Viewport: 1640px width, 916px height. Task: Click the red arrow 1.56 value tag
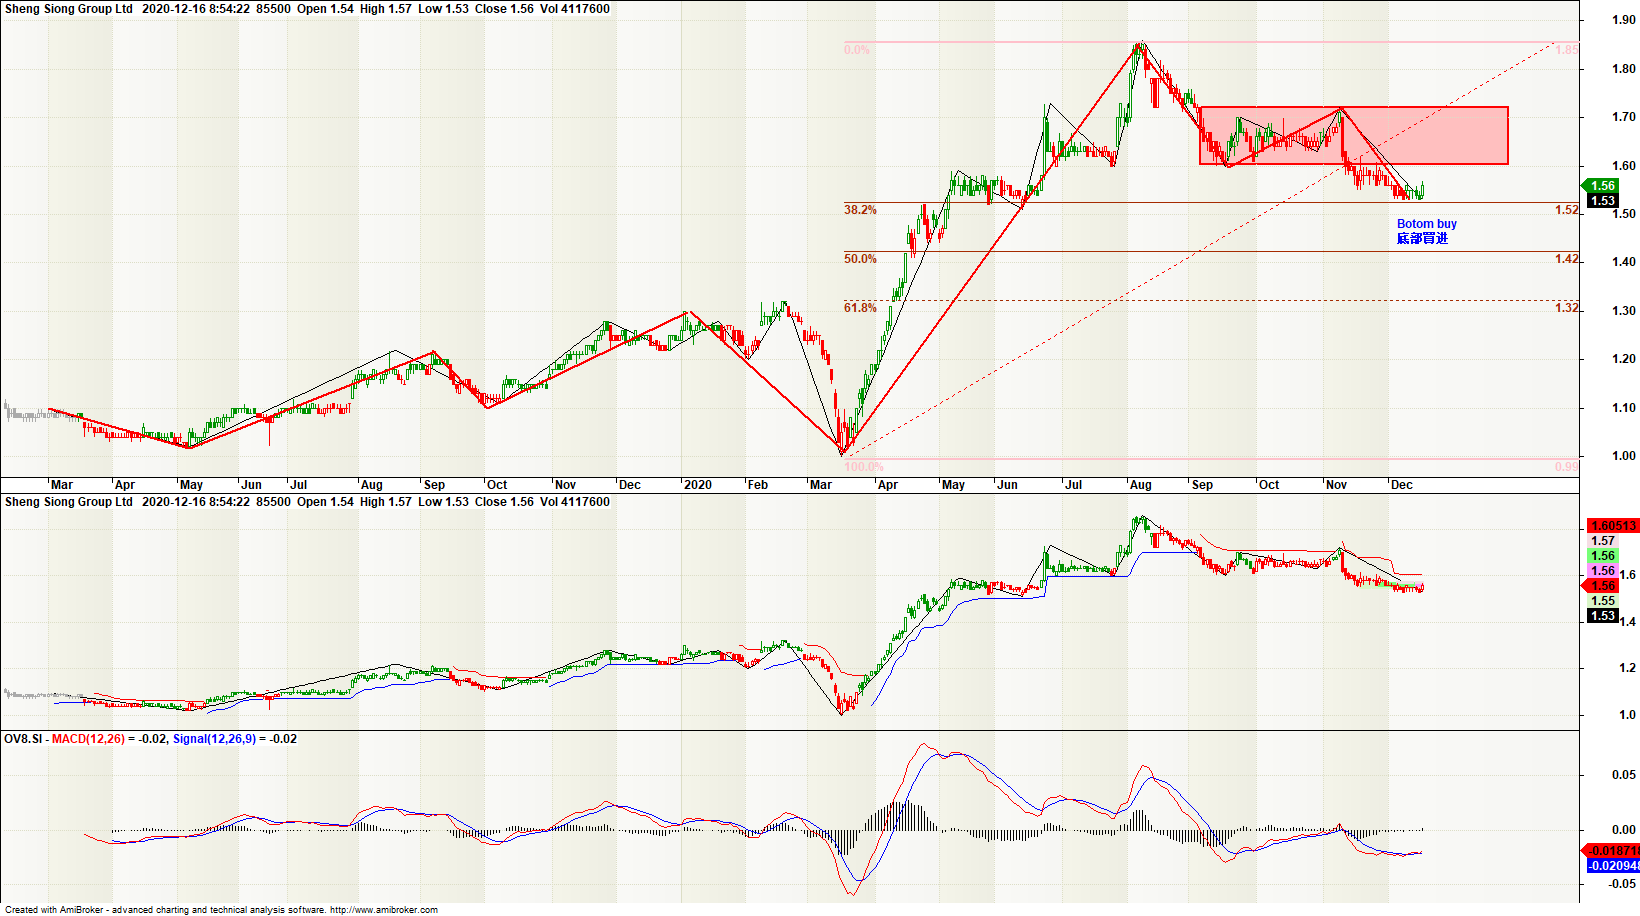(1601, 586)
